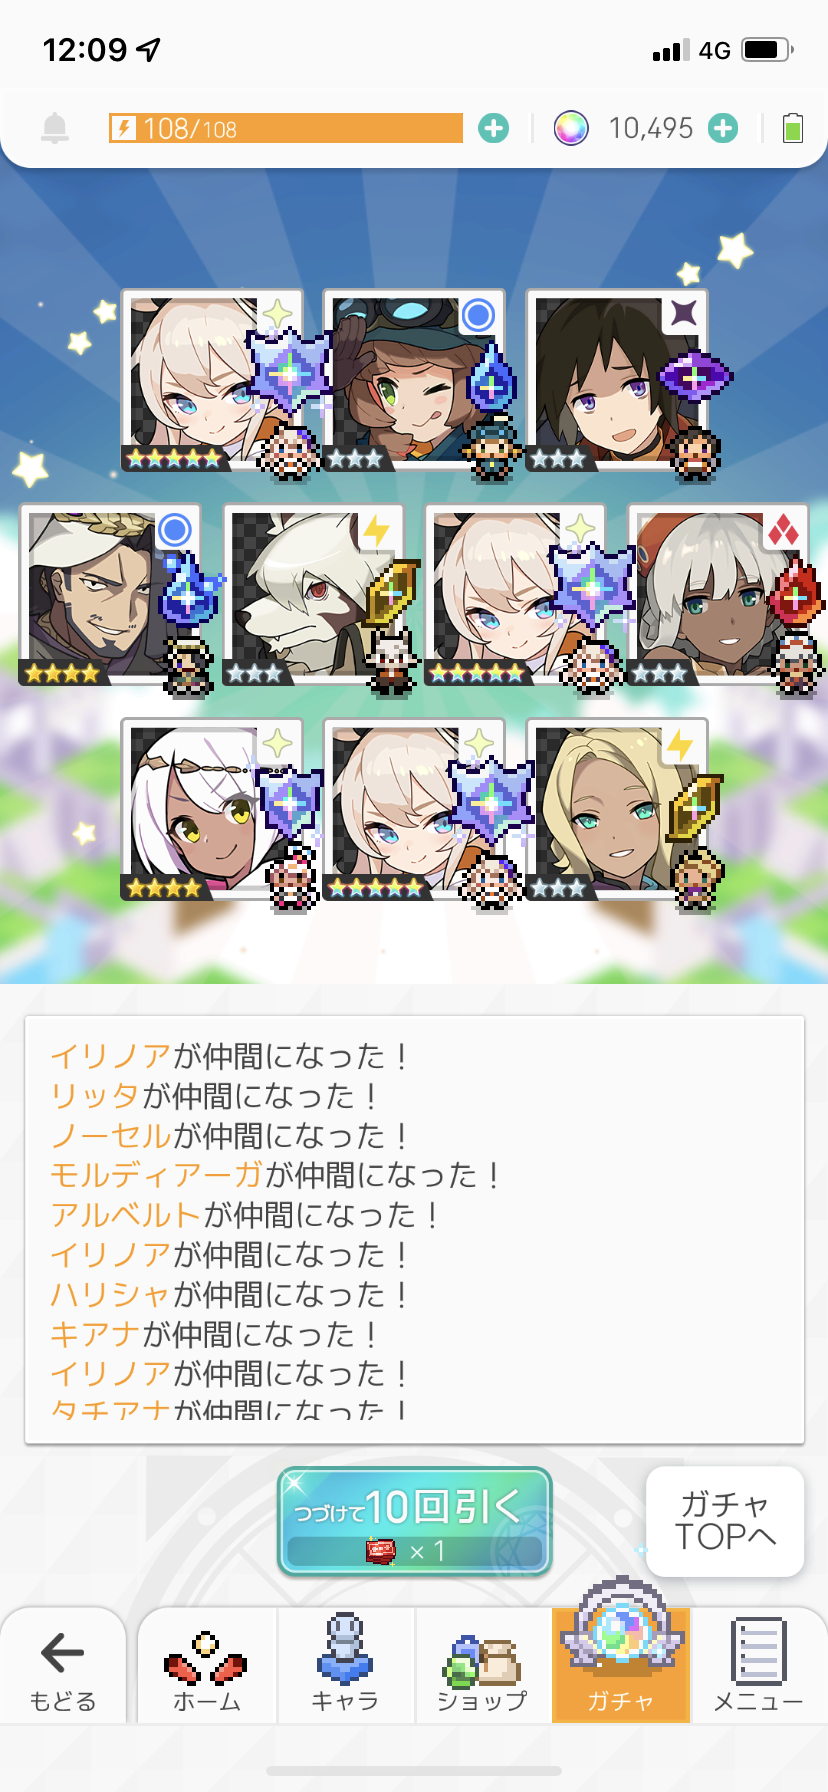
Task: Open the Home (ホーム) tab
Action: (x=206, y=1665)
